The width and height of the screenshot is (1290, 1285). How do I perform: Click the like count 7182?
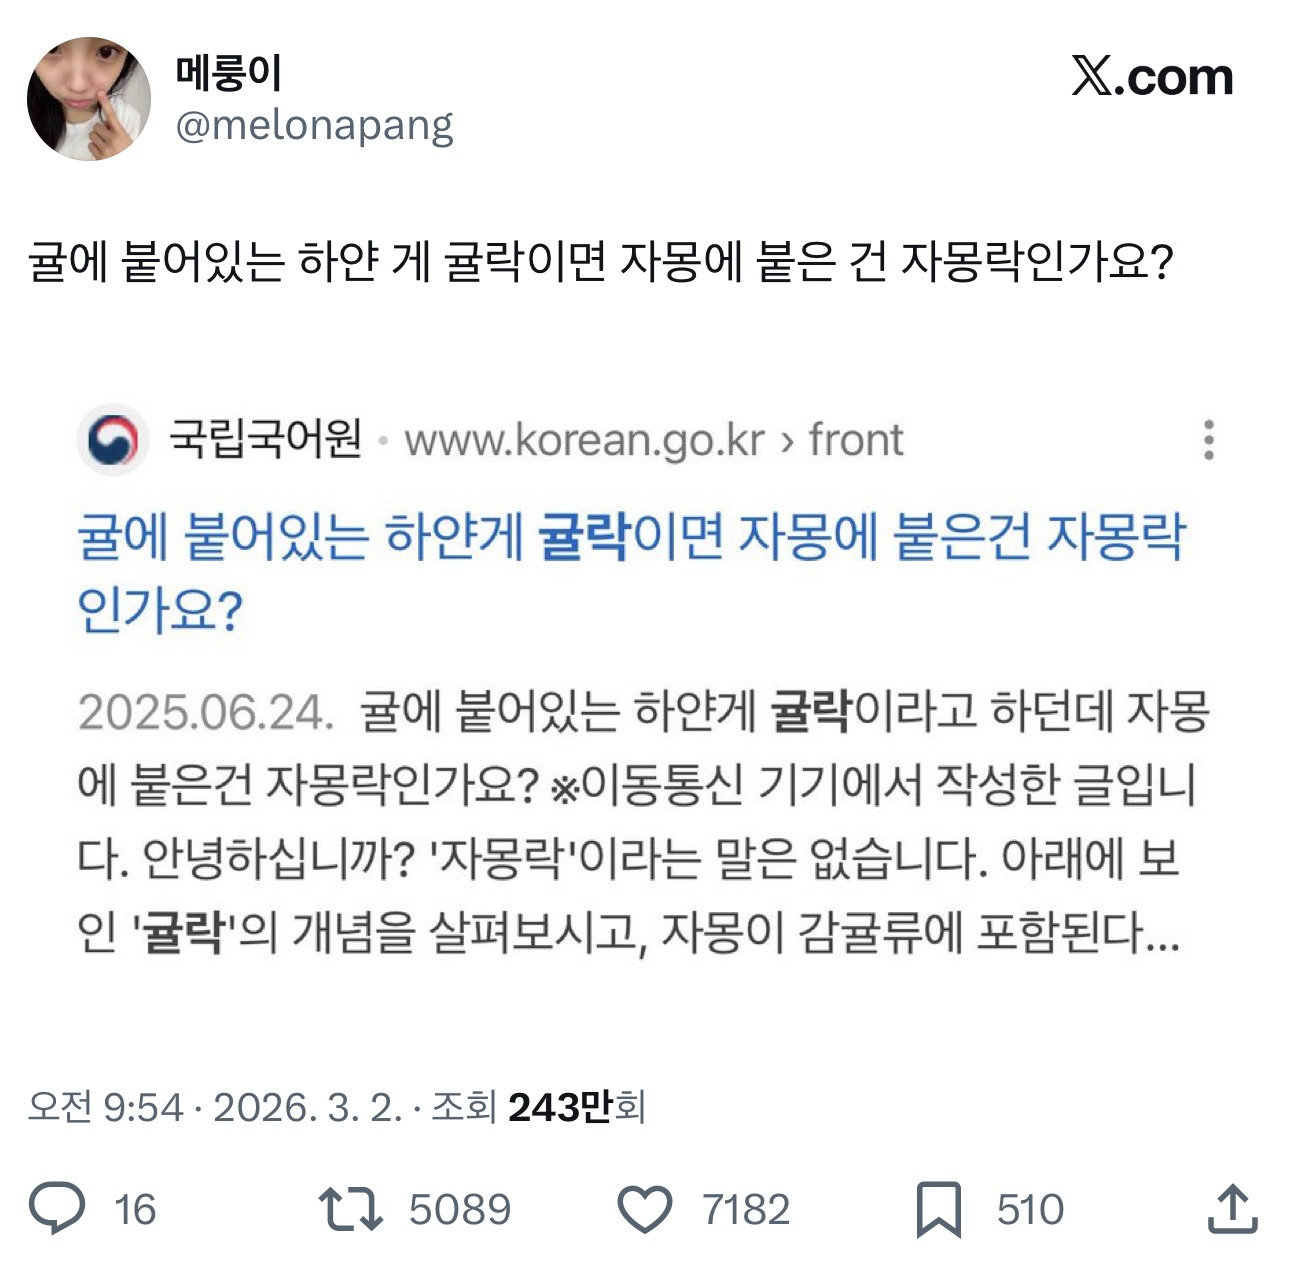click(746, 1210)
